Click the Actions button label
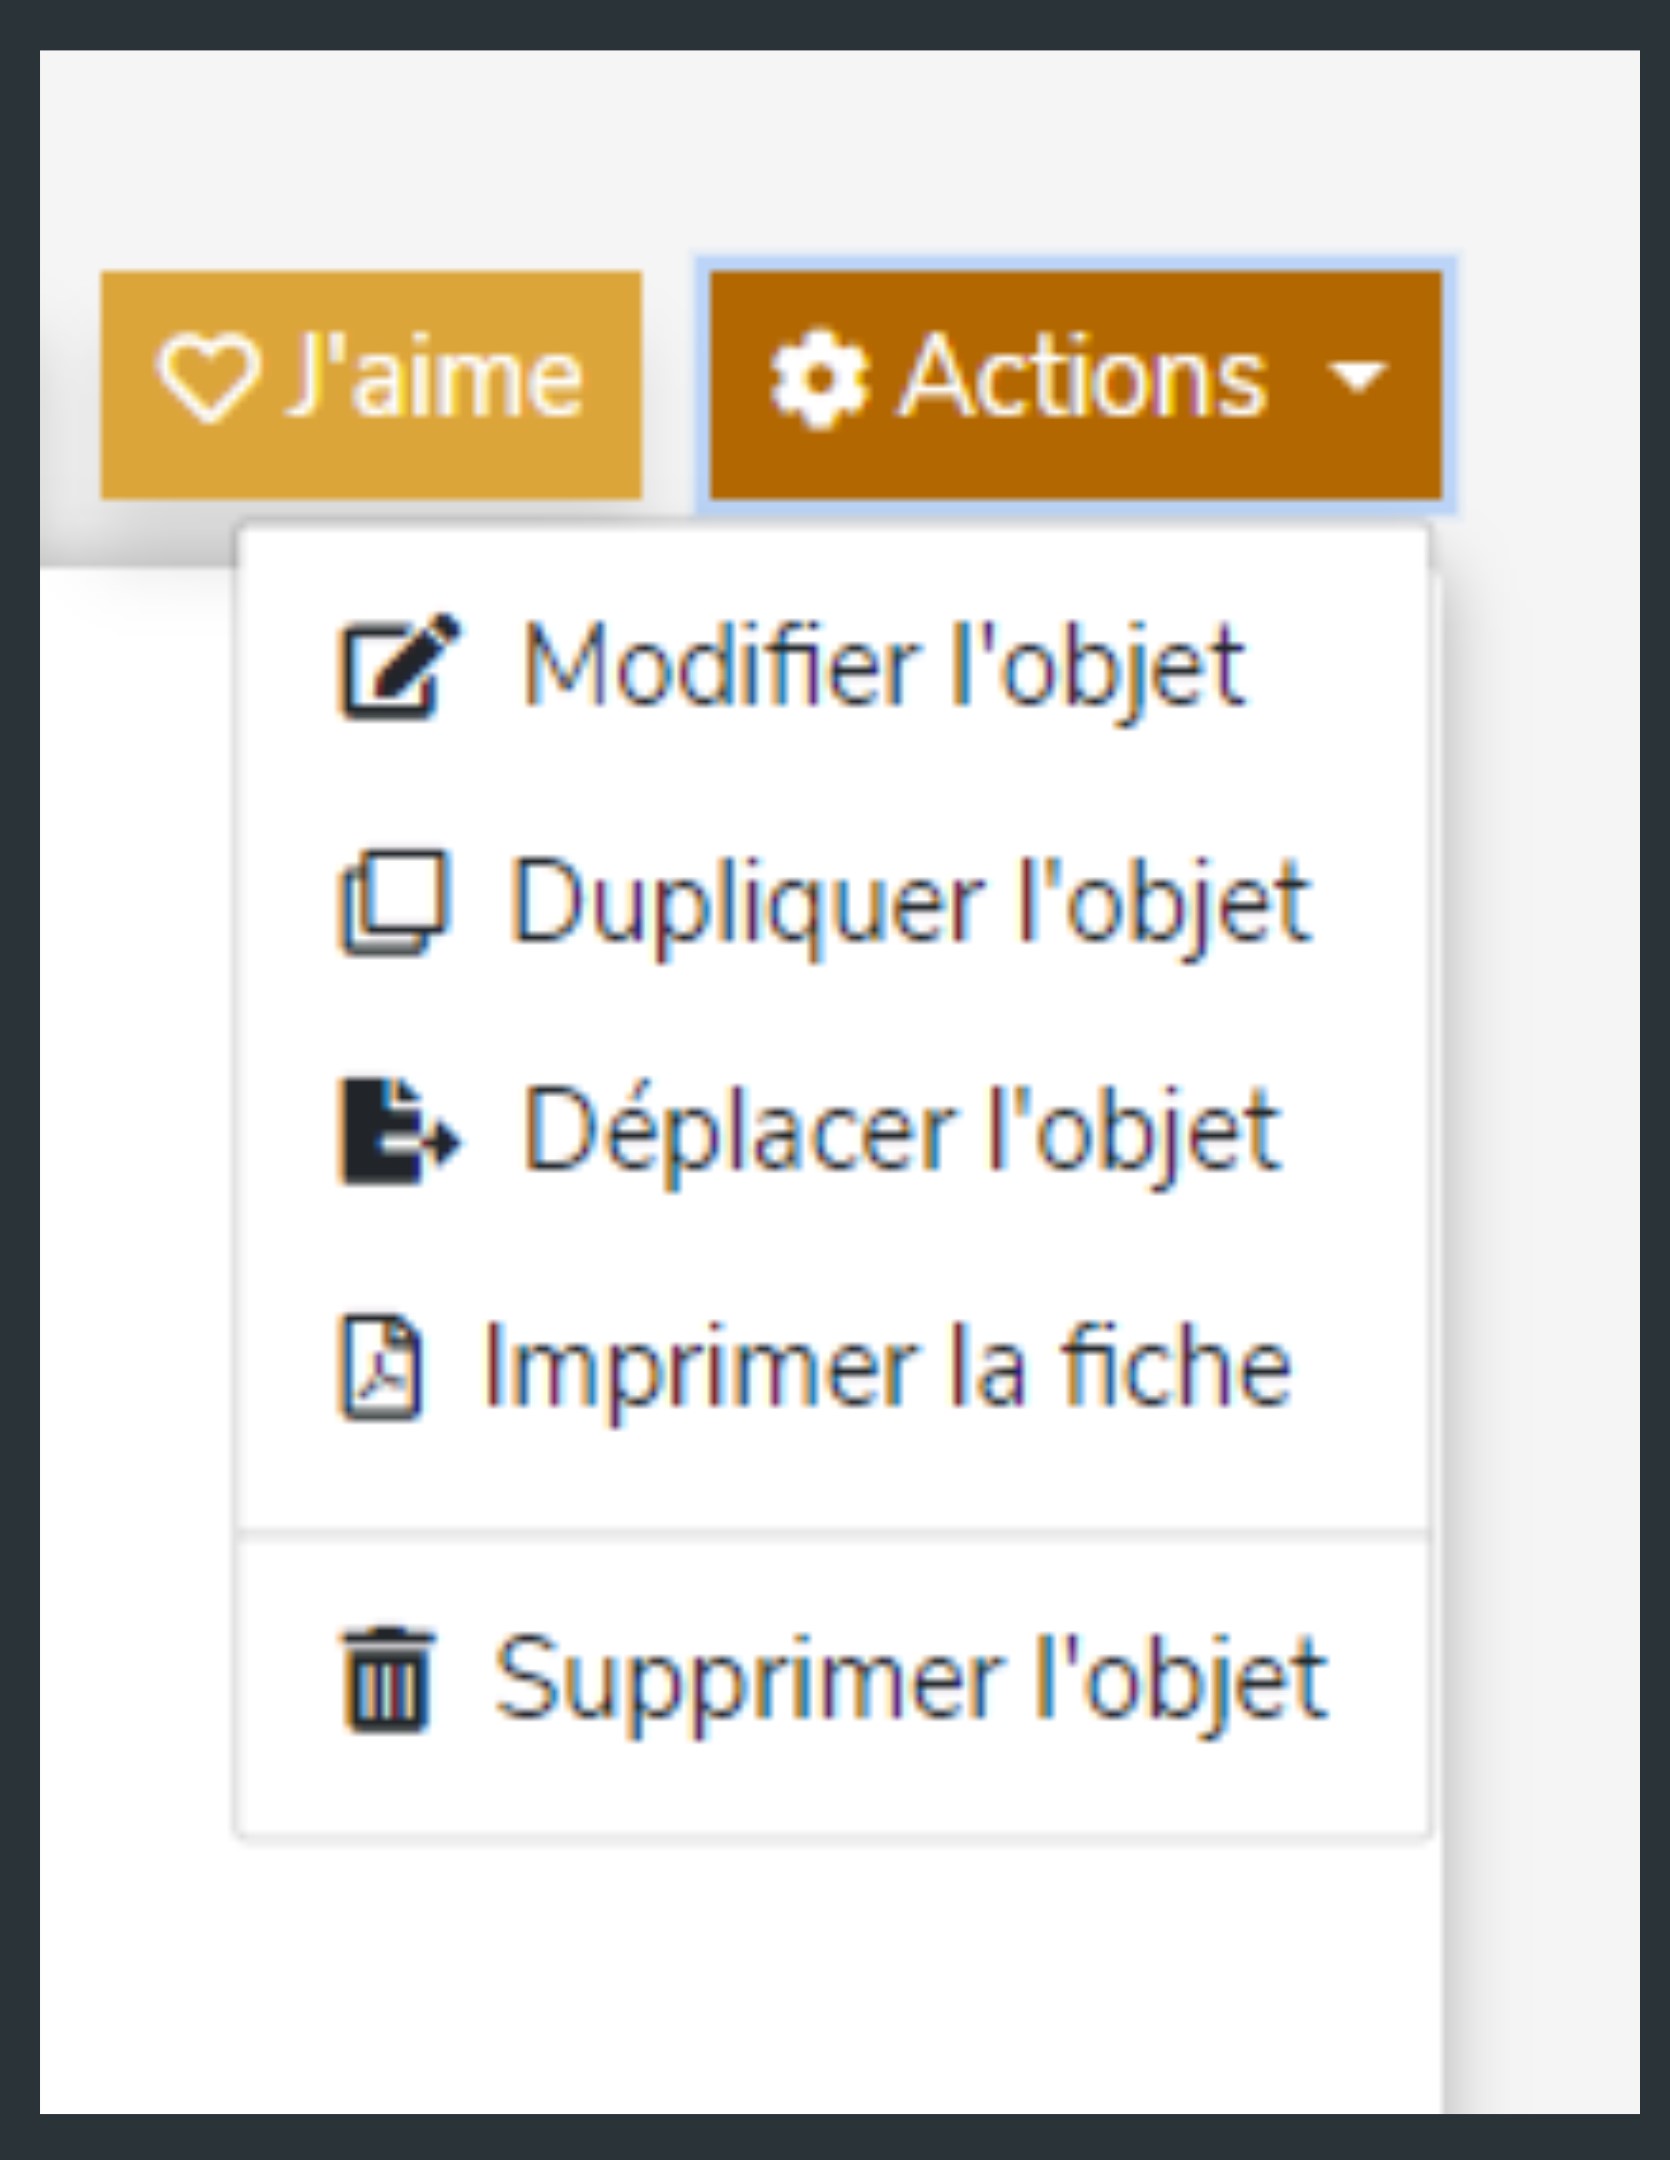1670x2160 pixels. (1083, 378)
